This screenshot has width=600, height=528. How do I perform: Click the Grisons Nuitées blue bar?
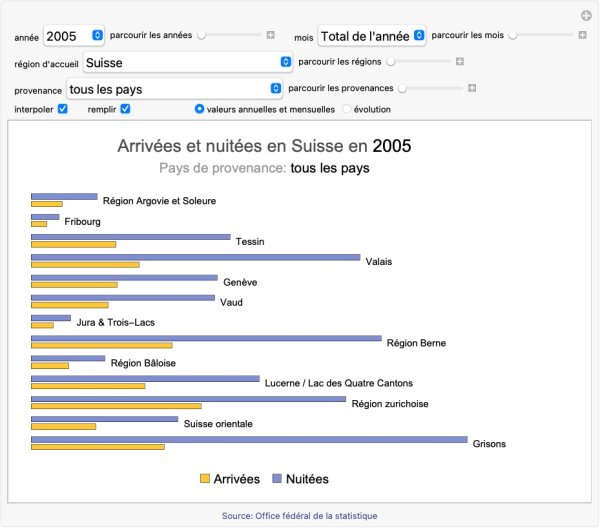point(249,439)
